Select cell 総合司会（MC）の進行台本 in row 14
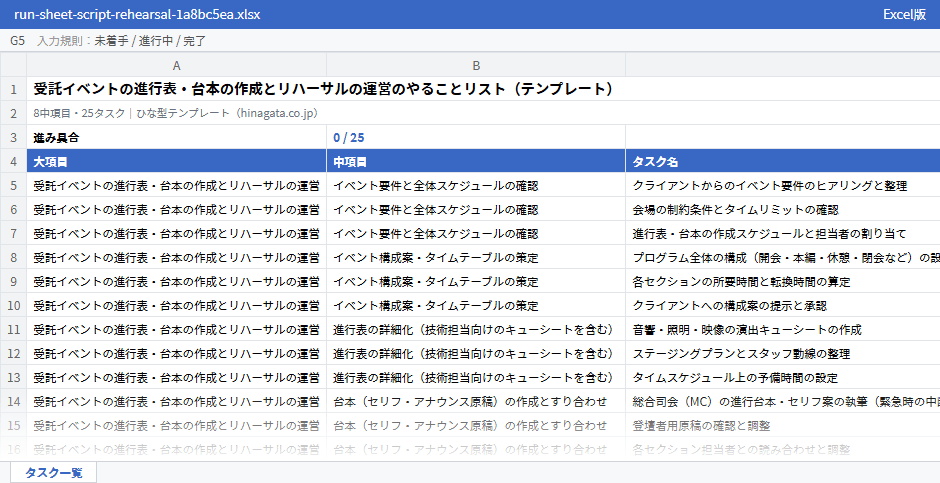The width and height of the screenshot is (940, 483). [x=783, y=401]
